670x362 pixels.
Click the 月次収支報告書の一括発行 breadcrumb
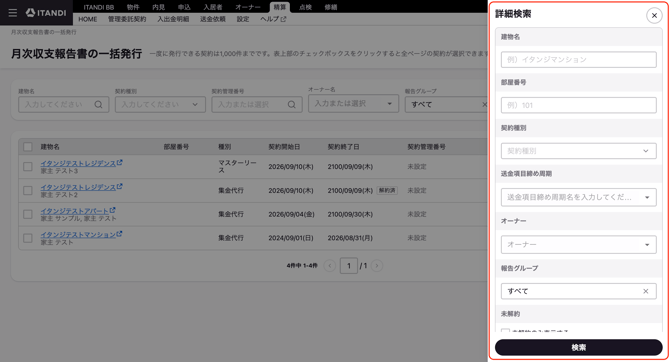[44, 32]
